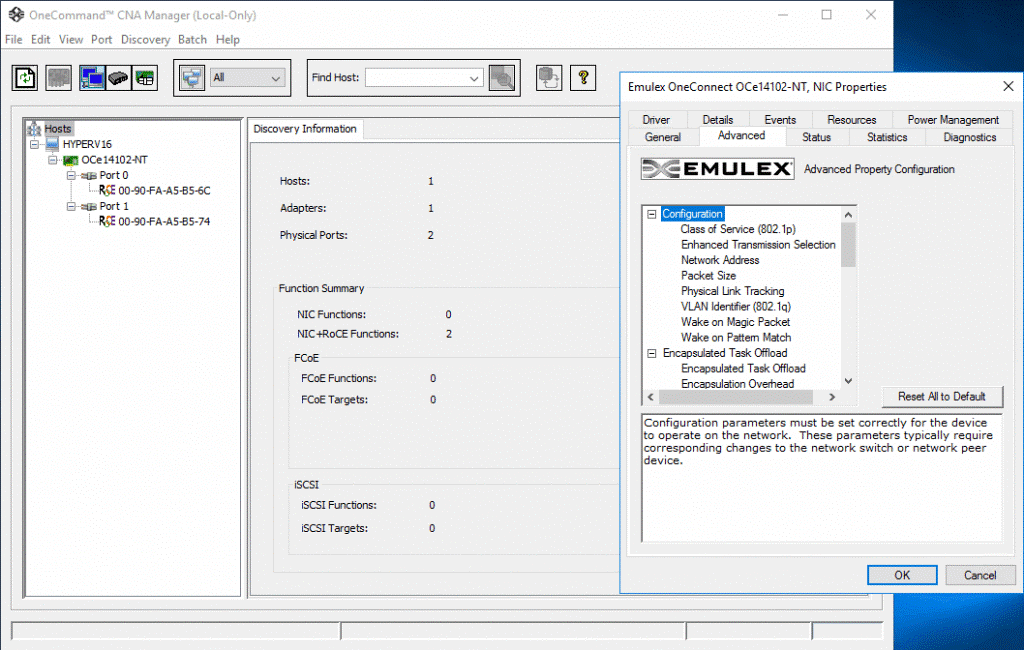1024x650 pixels.
Task: Click the OneCommand app icon in title bar
Action: [x=16, y=14]
